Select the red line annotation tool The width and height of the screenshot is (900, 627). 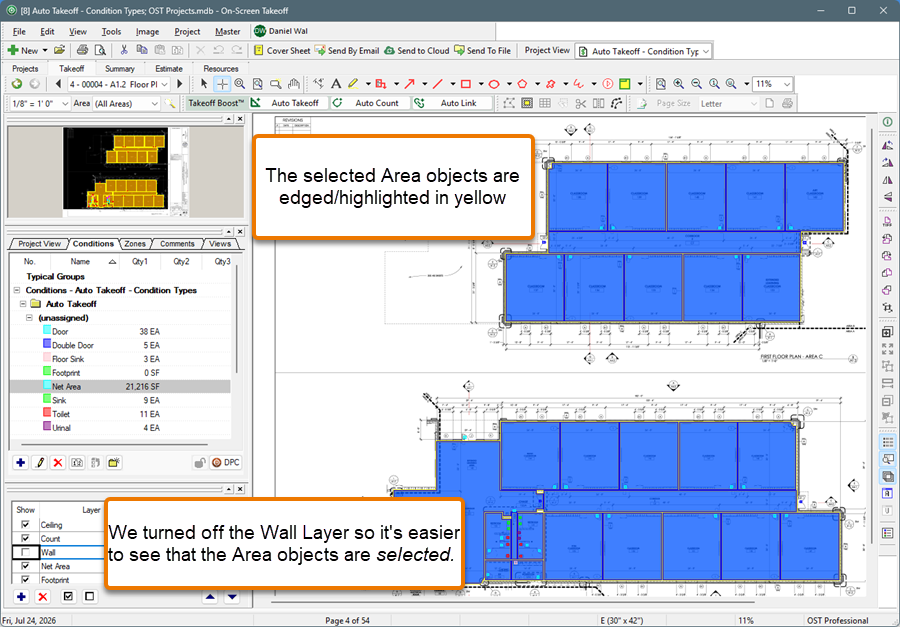(x=437, y=84)
